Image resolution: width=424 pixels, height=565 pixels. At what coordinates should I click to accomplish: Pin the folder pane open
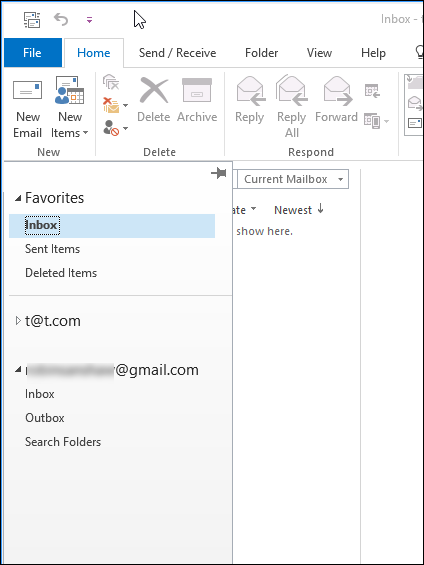coord(219,173)
